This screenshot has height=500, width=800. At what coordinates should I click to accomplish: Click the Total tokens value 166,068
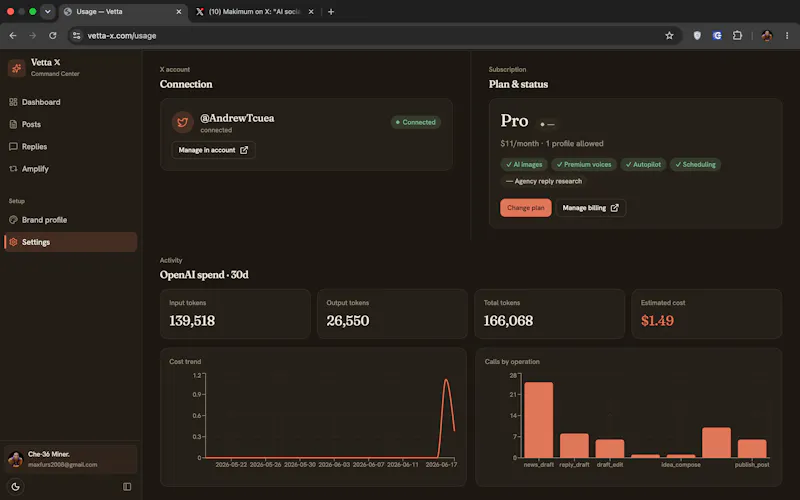click(508, 321)
